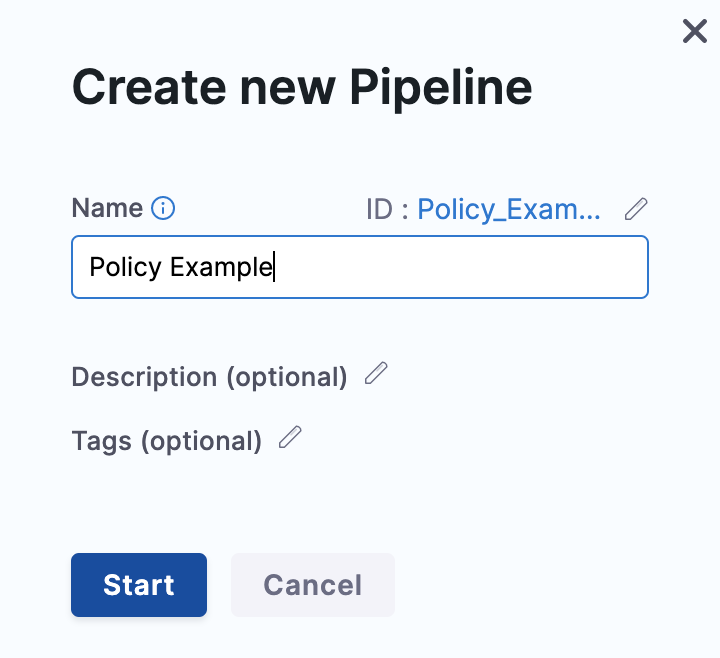Add tags using the Tags pencil icon
The height and width of the screenshot is (658, 720).
290,438
